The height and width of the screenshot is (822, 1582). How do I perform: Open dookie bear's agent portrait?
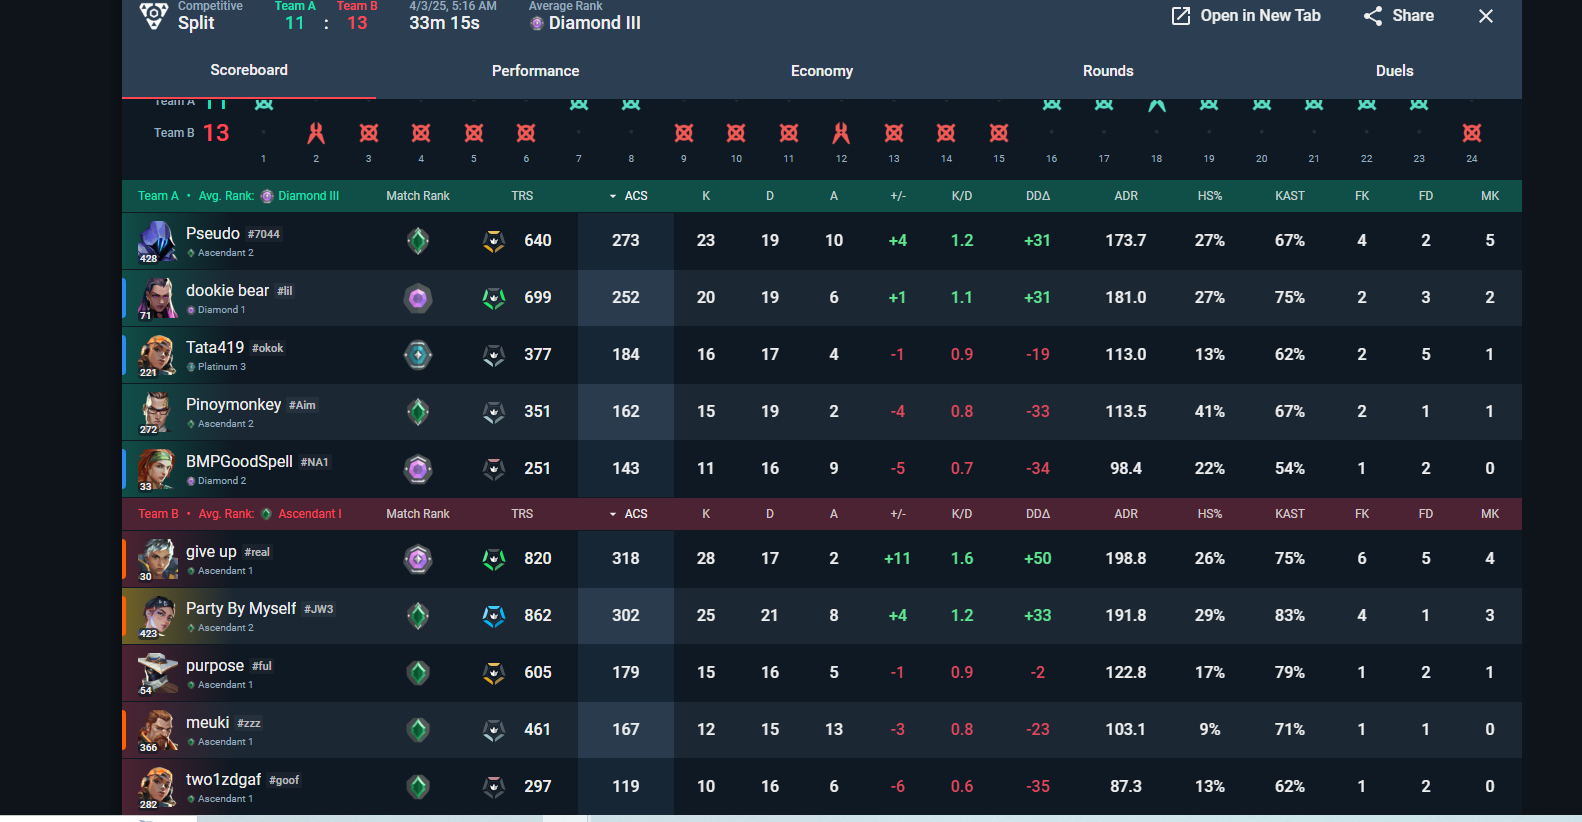coord(157,299)
